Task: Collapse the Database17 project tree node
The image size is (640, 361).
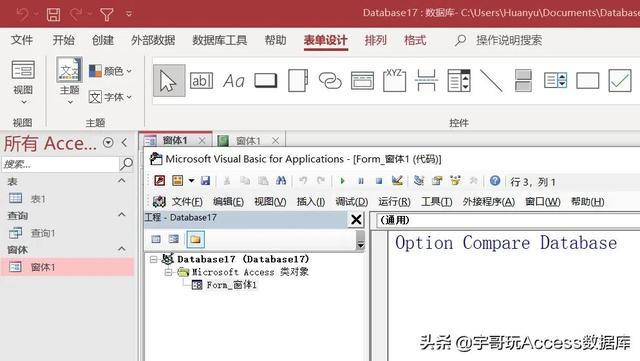Action: coord(153,259)
